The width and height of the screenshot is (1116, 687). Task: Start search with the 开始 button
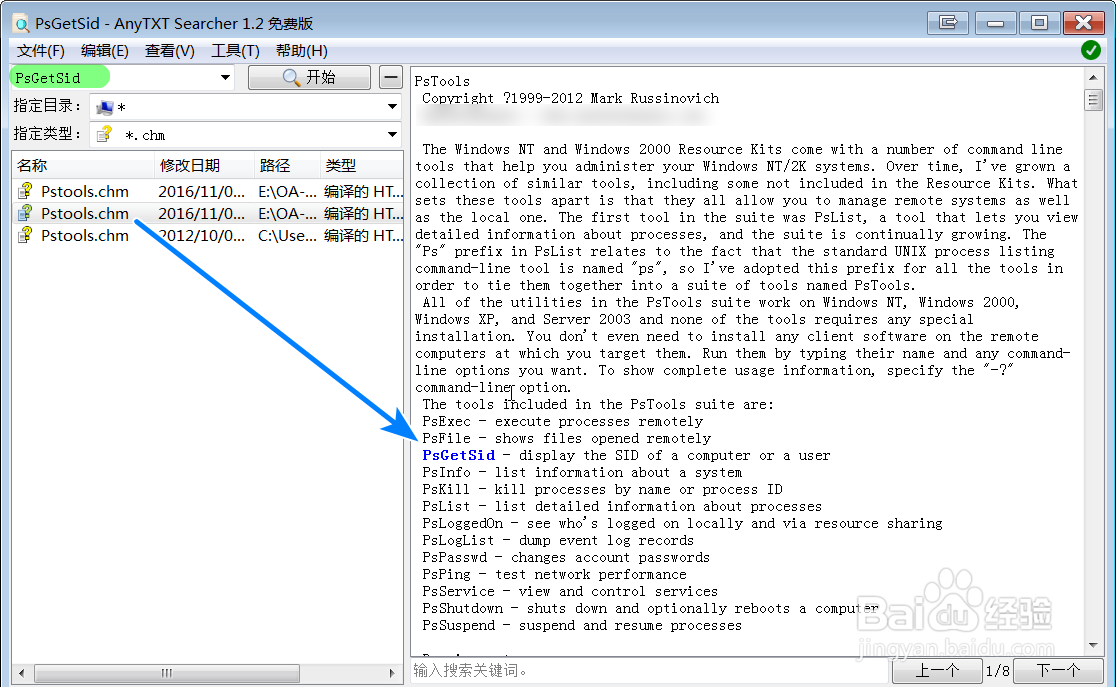pos(310,78)
